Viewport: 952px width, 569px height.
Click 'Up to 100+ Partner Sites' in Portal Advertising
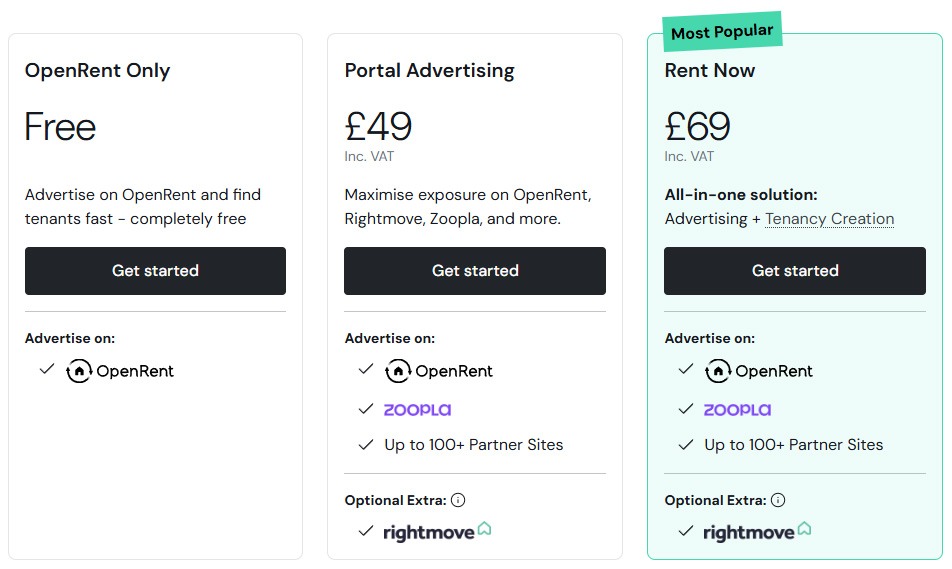(473, 445)
